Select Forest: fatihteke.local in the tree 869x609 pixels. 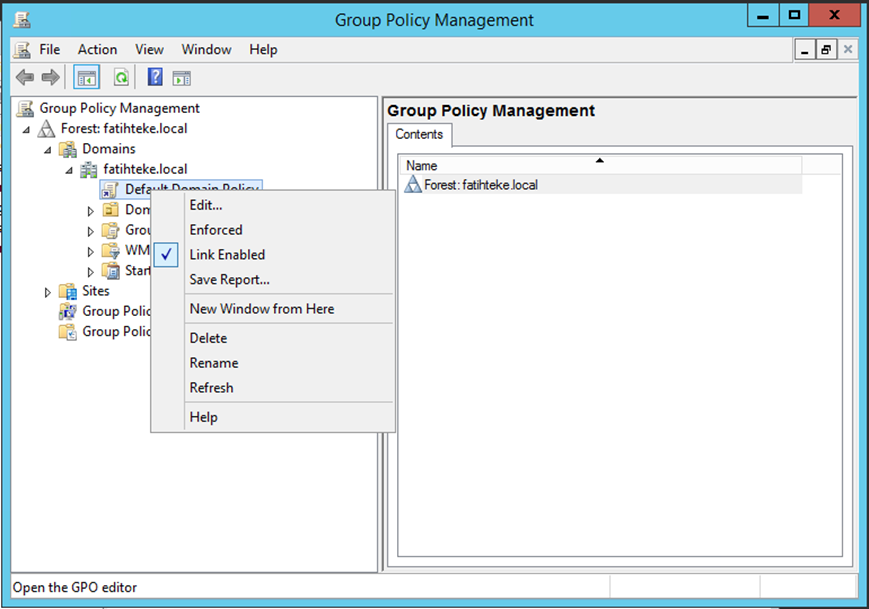(x=124, y=129)
